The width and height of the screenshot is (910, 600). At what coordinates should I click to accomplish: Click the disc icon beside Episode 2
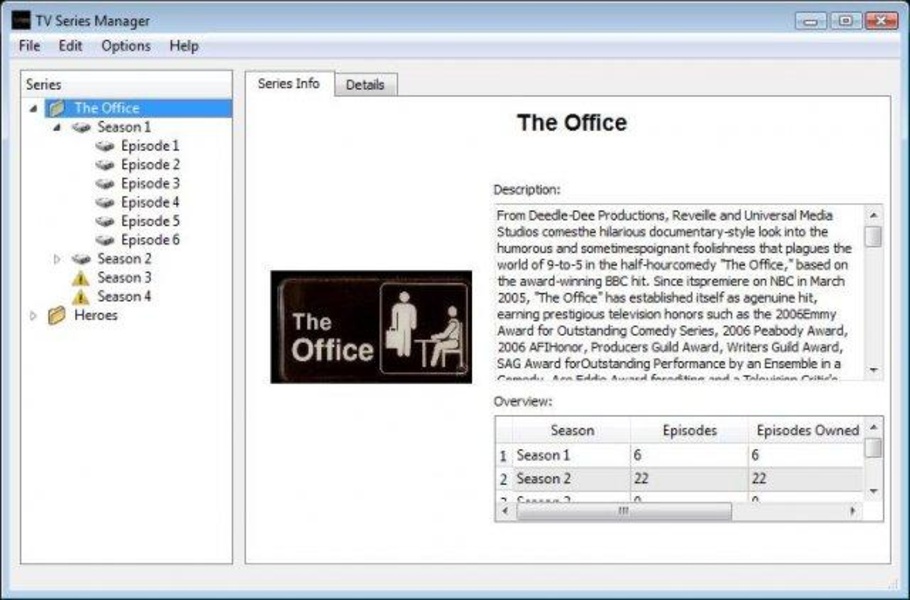[x=105, y=165]
